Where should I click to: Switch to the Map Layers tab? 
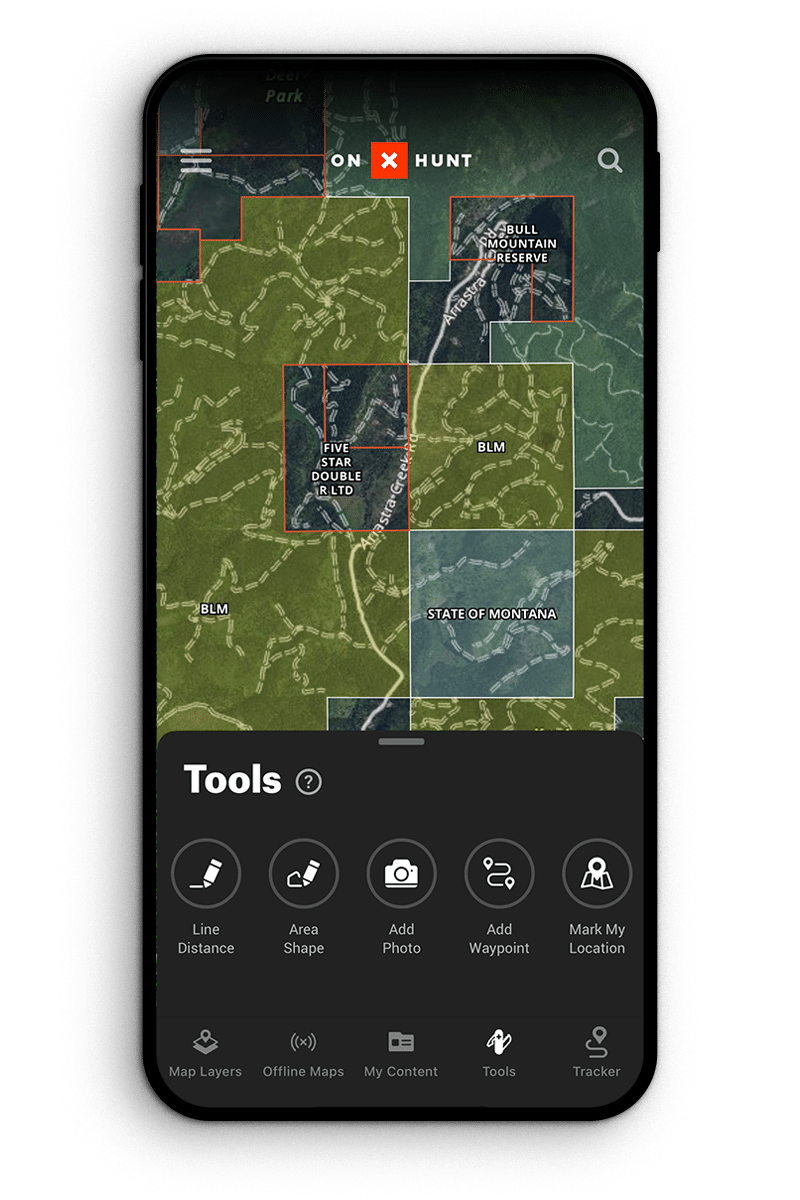point(205,1054)
